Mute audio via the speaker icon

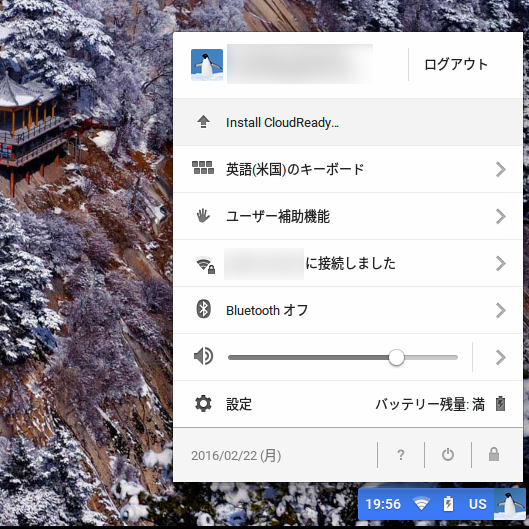(x=203, y=356)
